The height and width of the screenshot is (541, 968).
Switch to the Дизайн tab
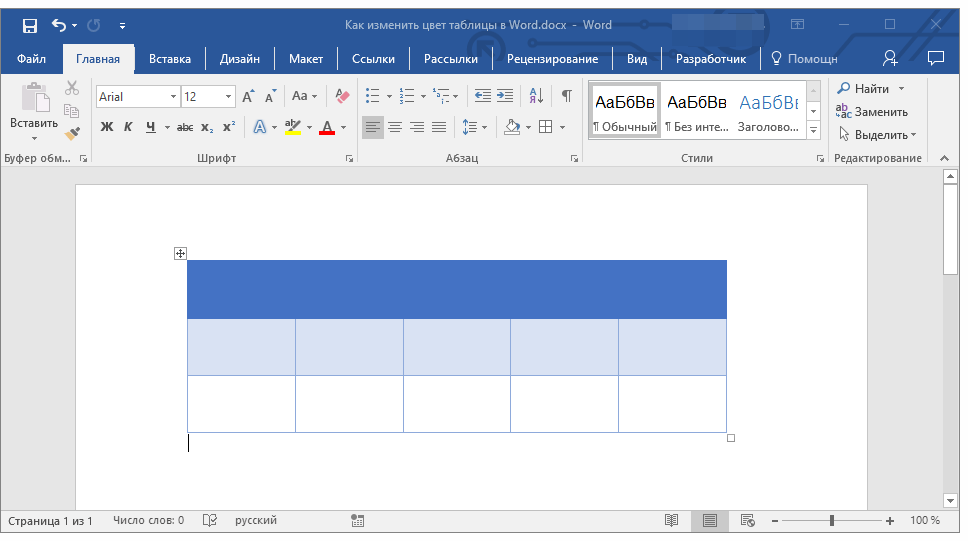tap(240, 59)
